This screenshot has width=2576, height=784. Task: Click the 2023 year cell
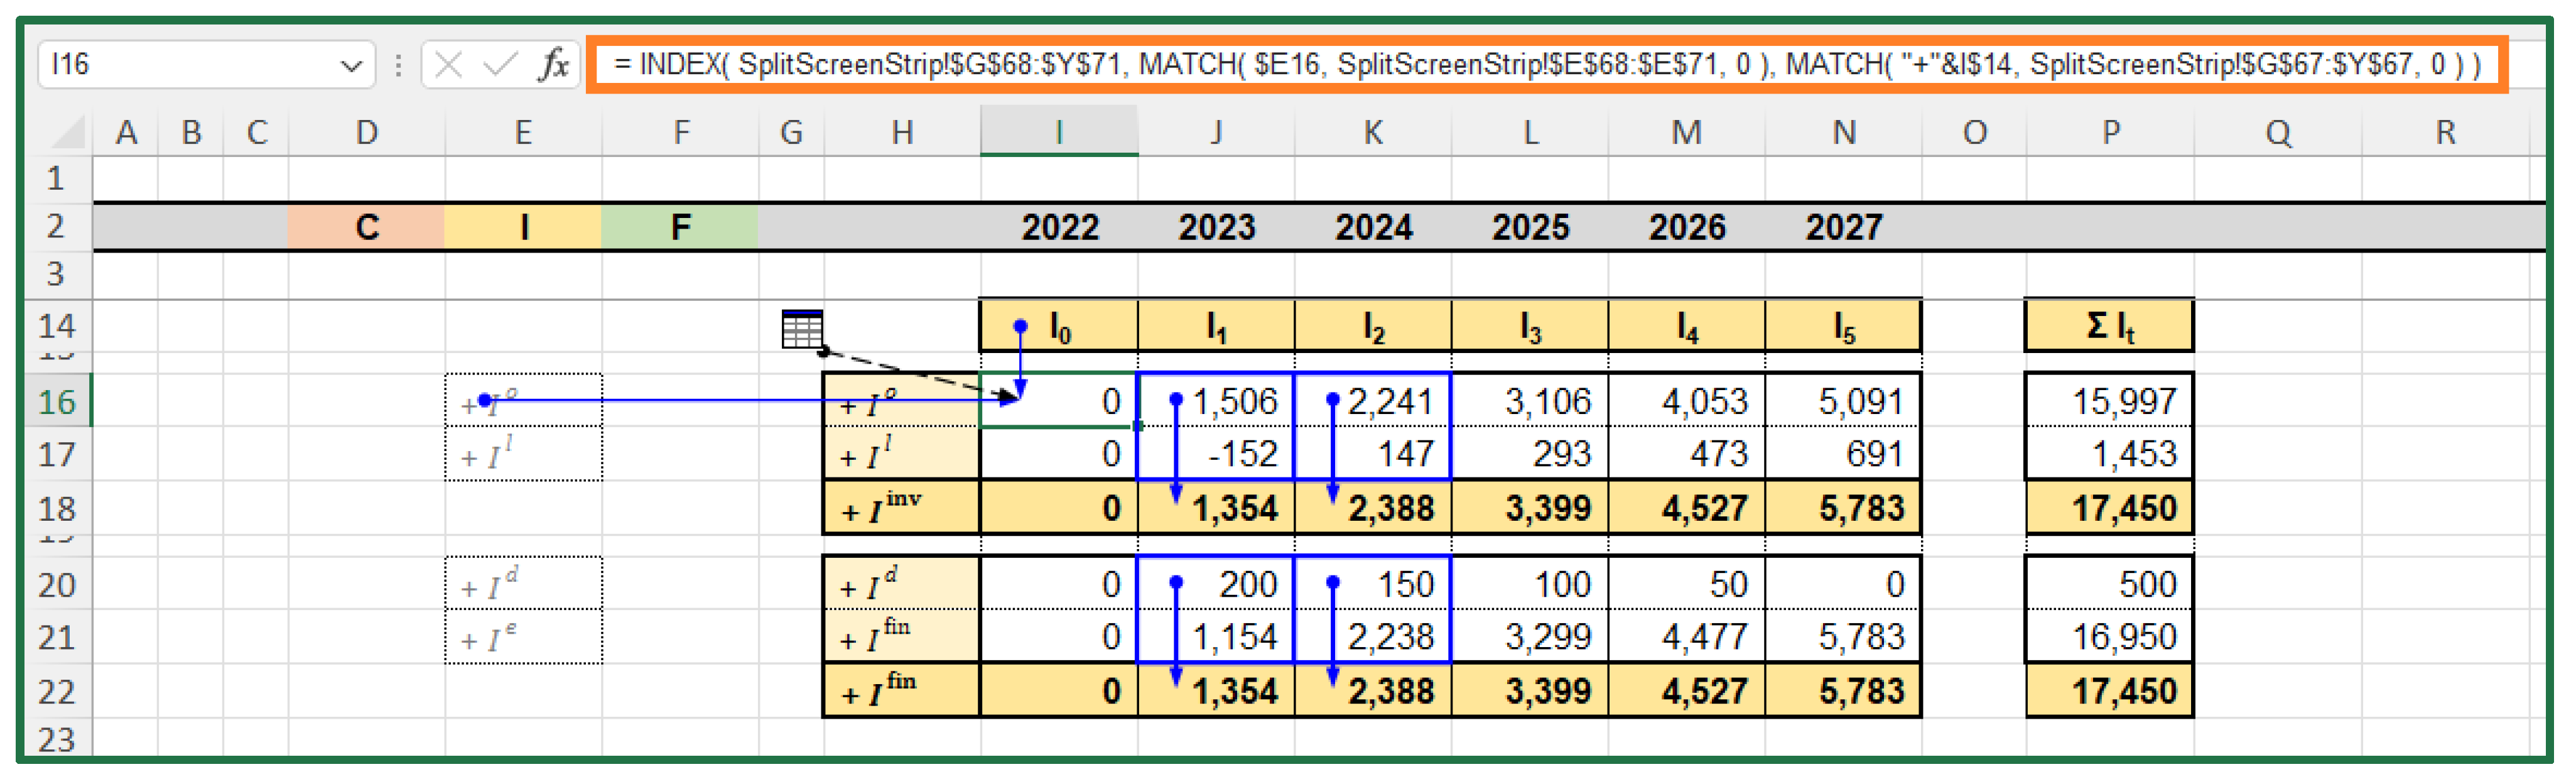[1216, 227]
